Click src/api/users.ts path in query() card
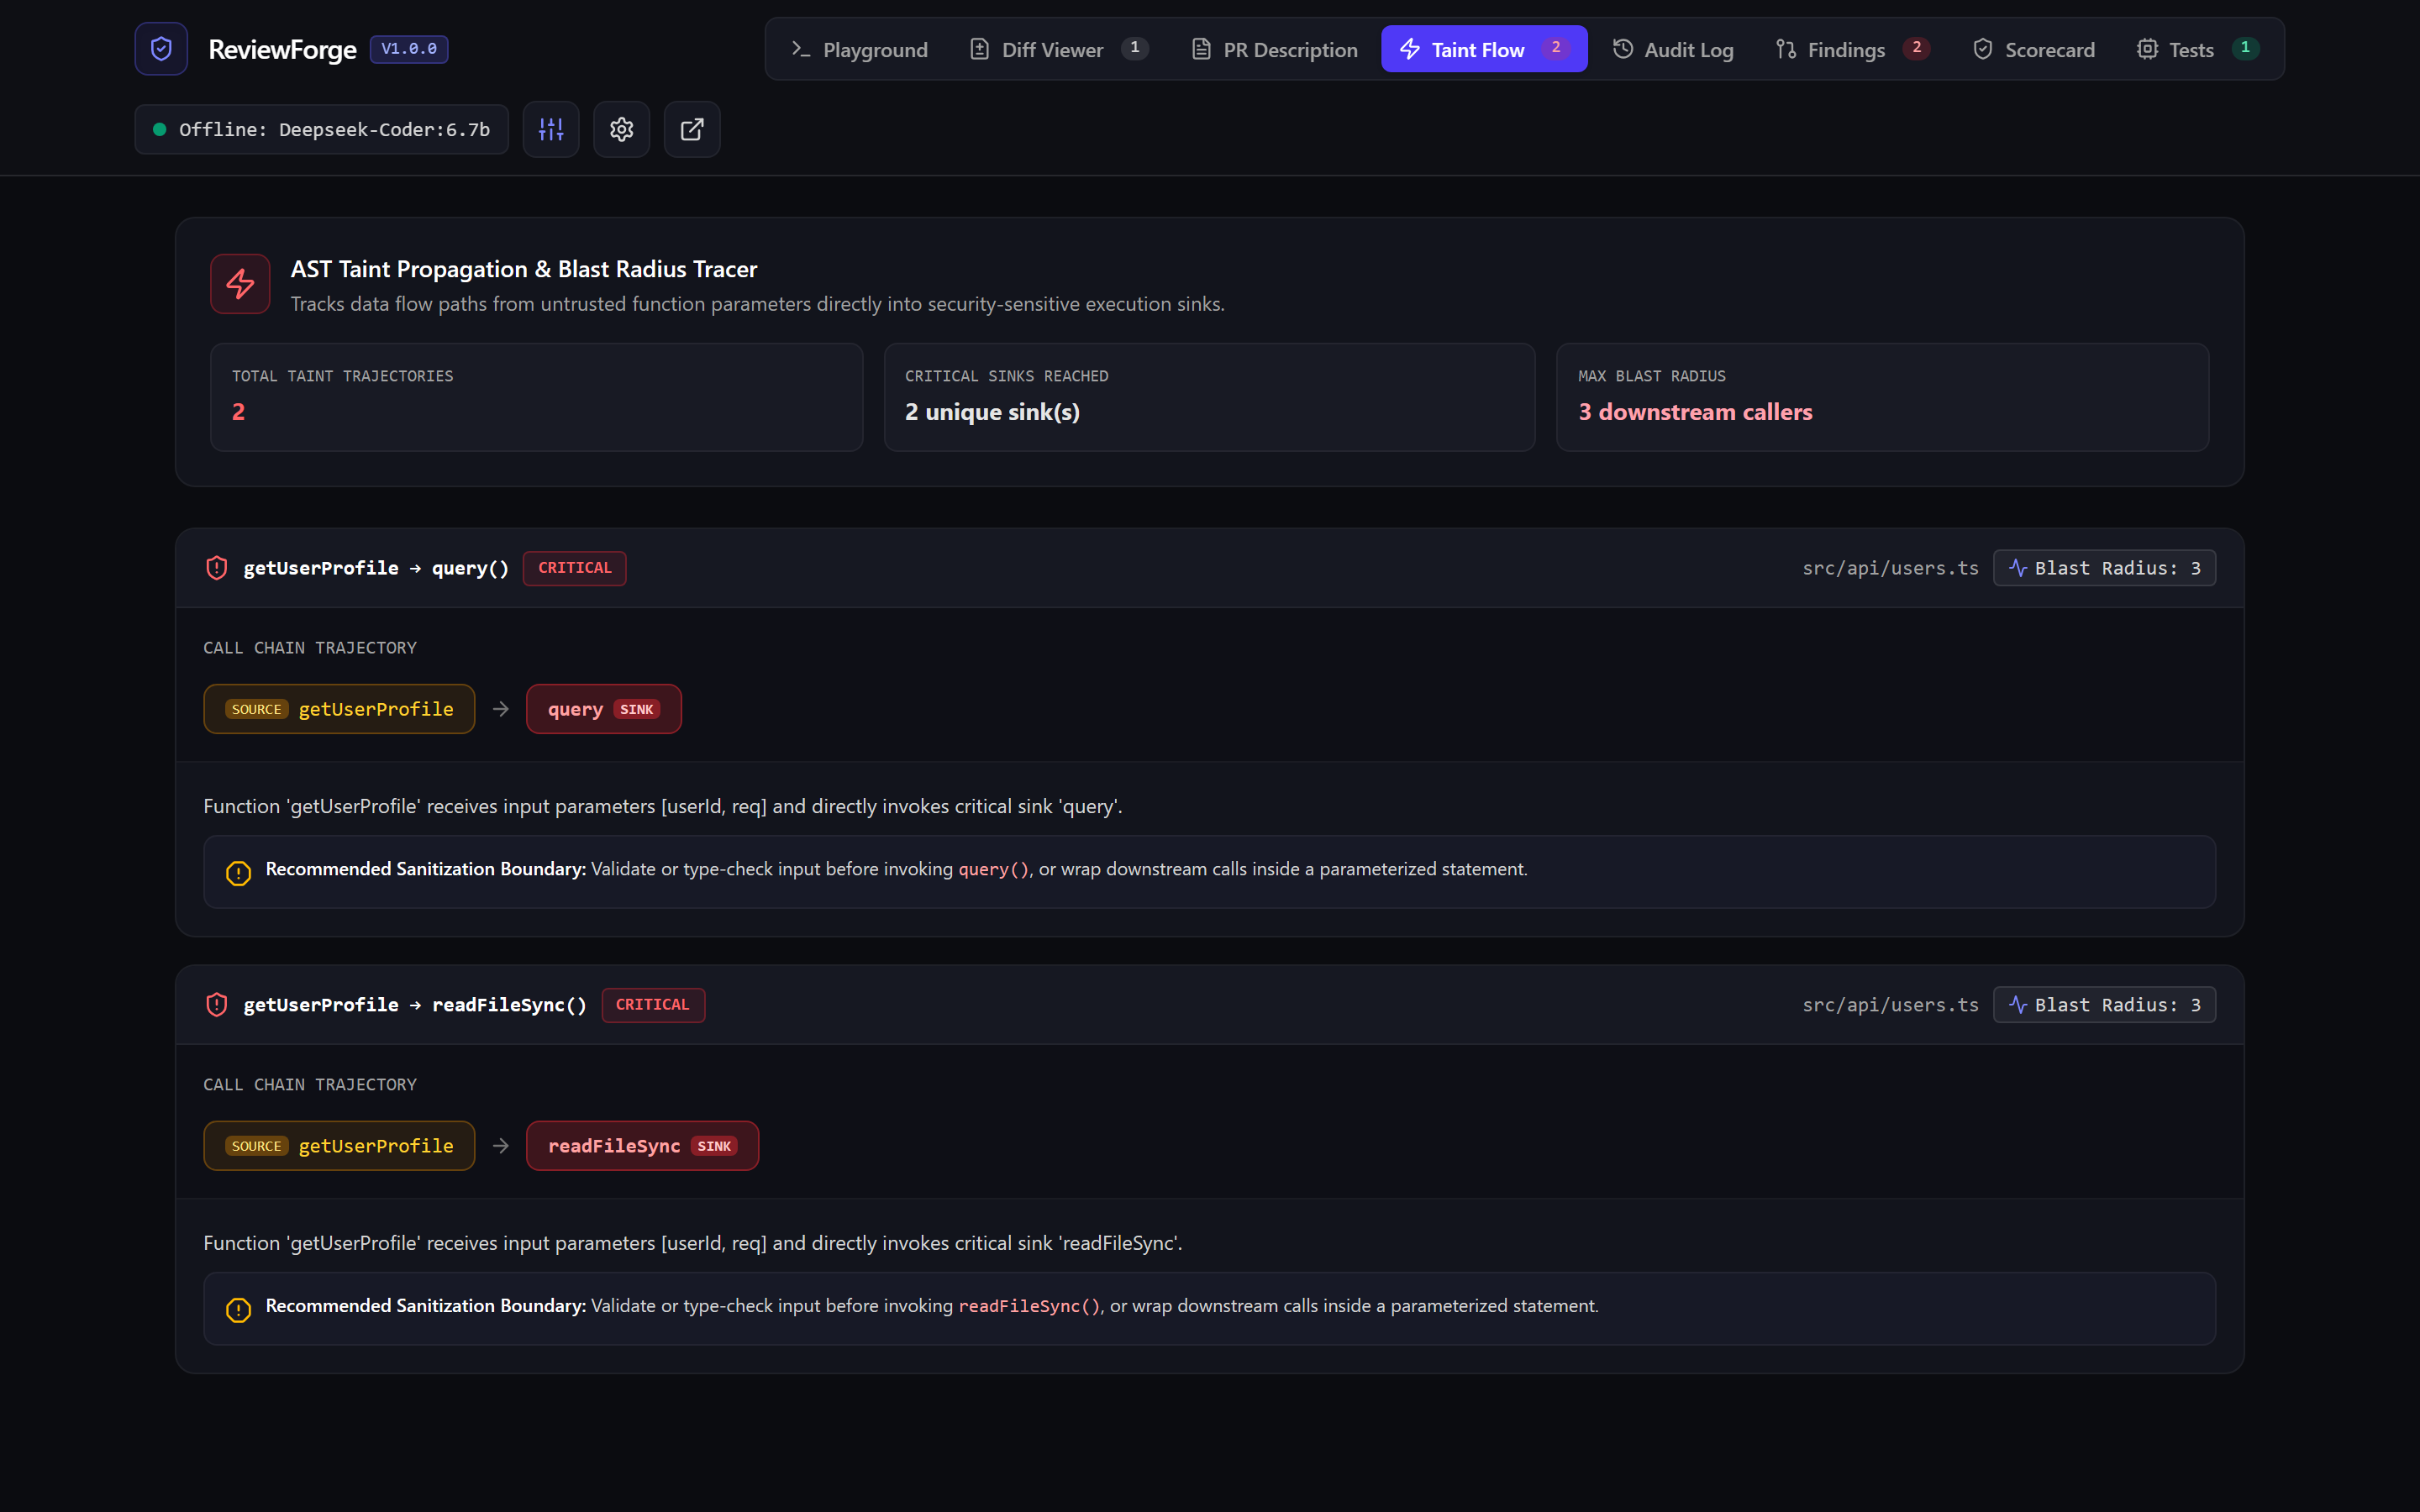Screen dimensions: 2420x1512 [1890, 568]
